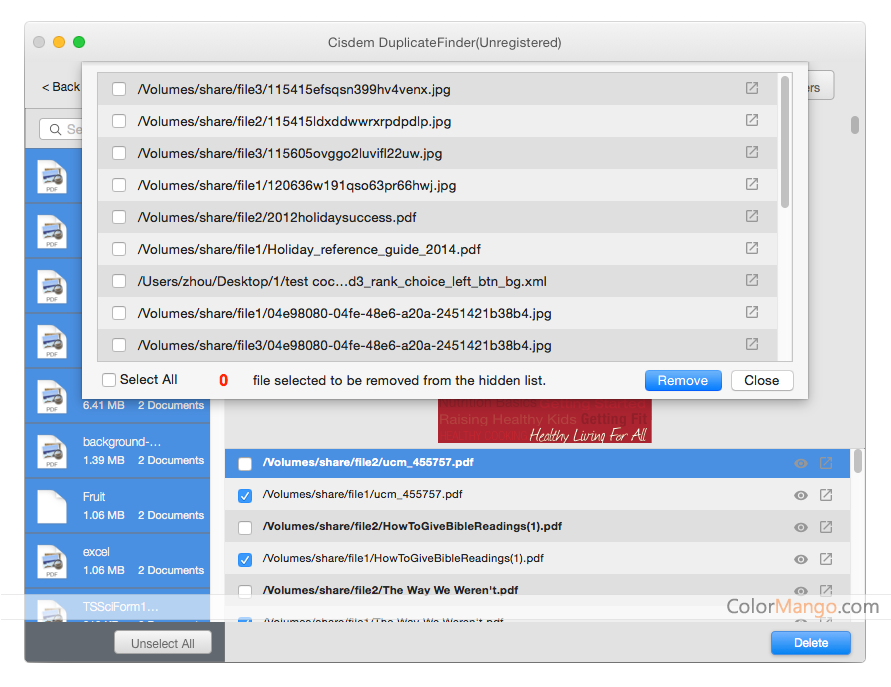Click PDF icon of background- group
891x687 pixels.
pyautogui.click(x=52, y=451)
